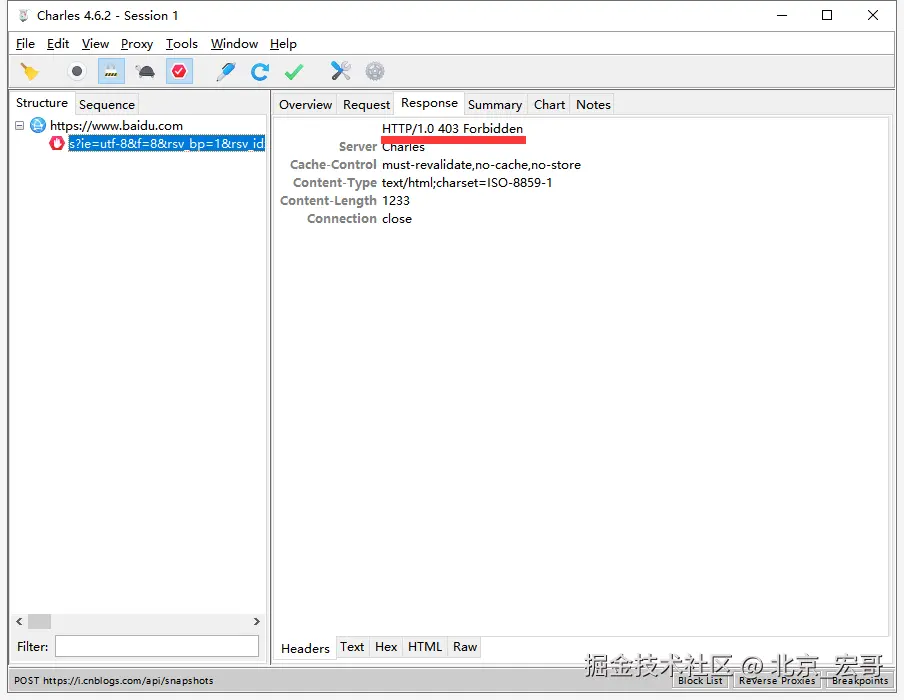
Task: Click the Content-Length value 1233
Action: tap(396, 201)
